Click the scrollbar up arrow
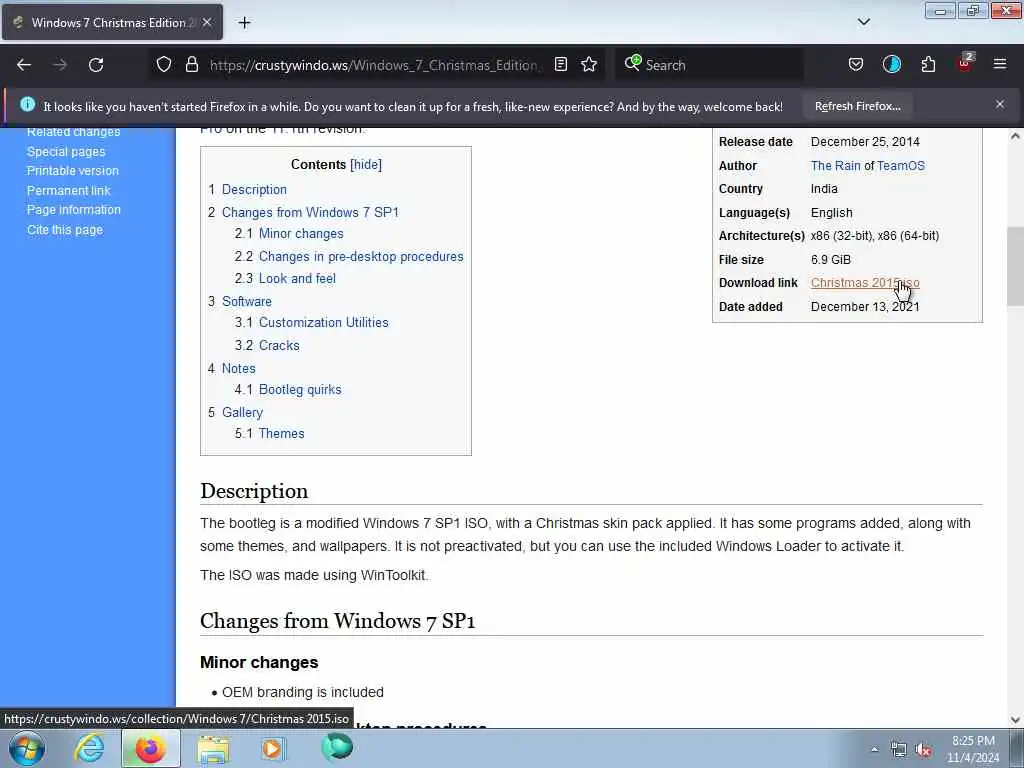This screenshot has width=1024, height=768. [x=1015, y=136]
